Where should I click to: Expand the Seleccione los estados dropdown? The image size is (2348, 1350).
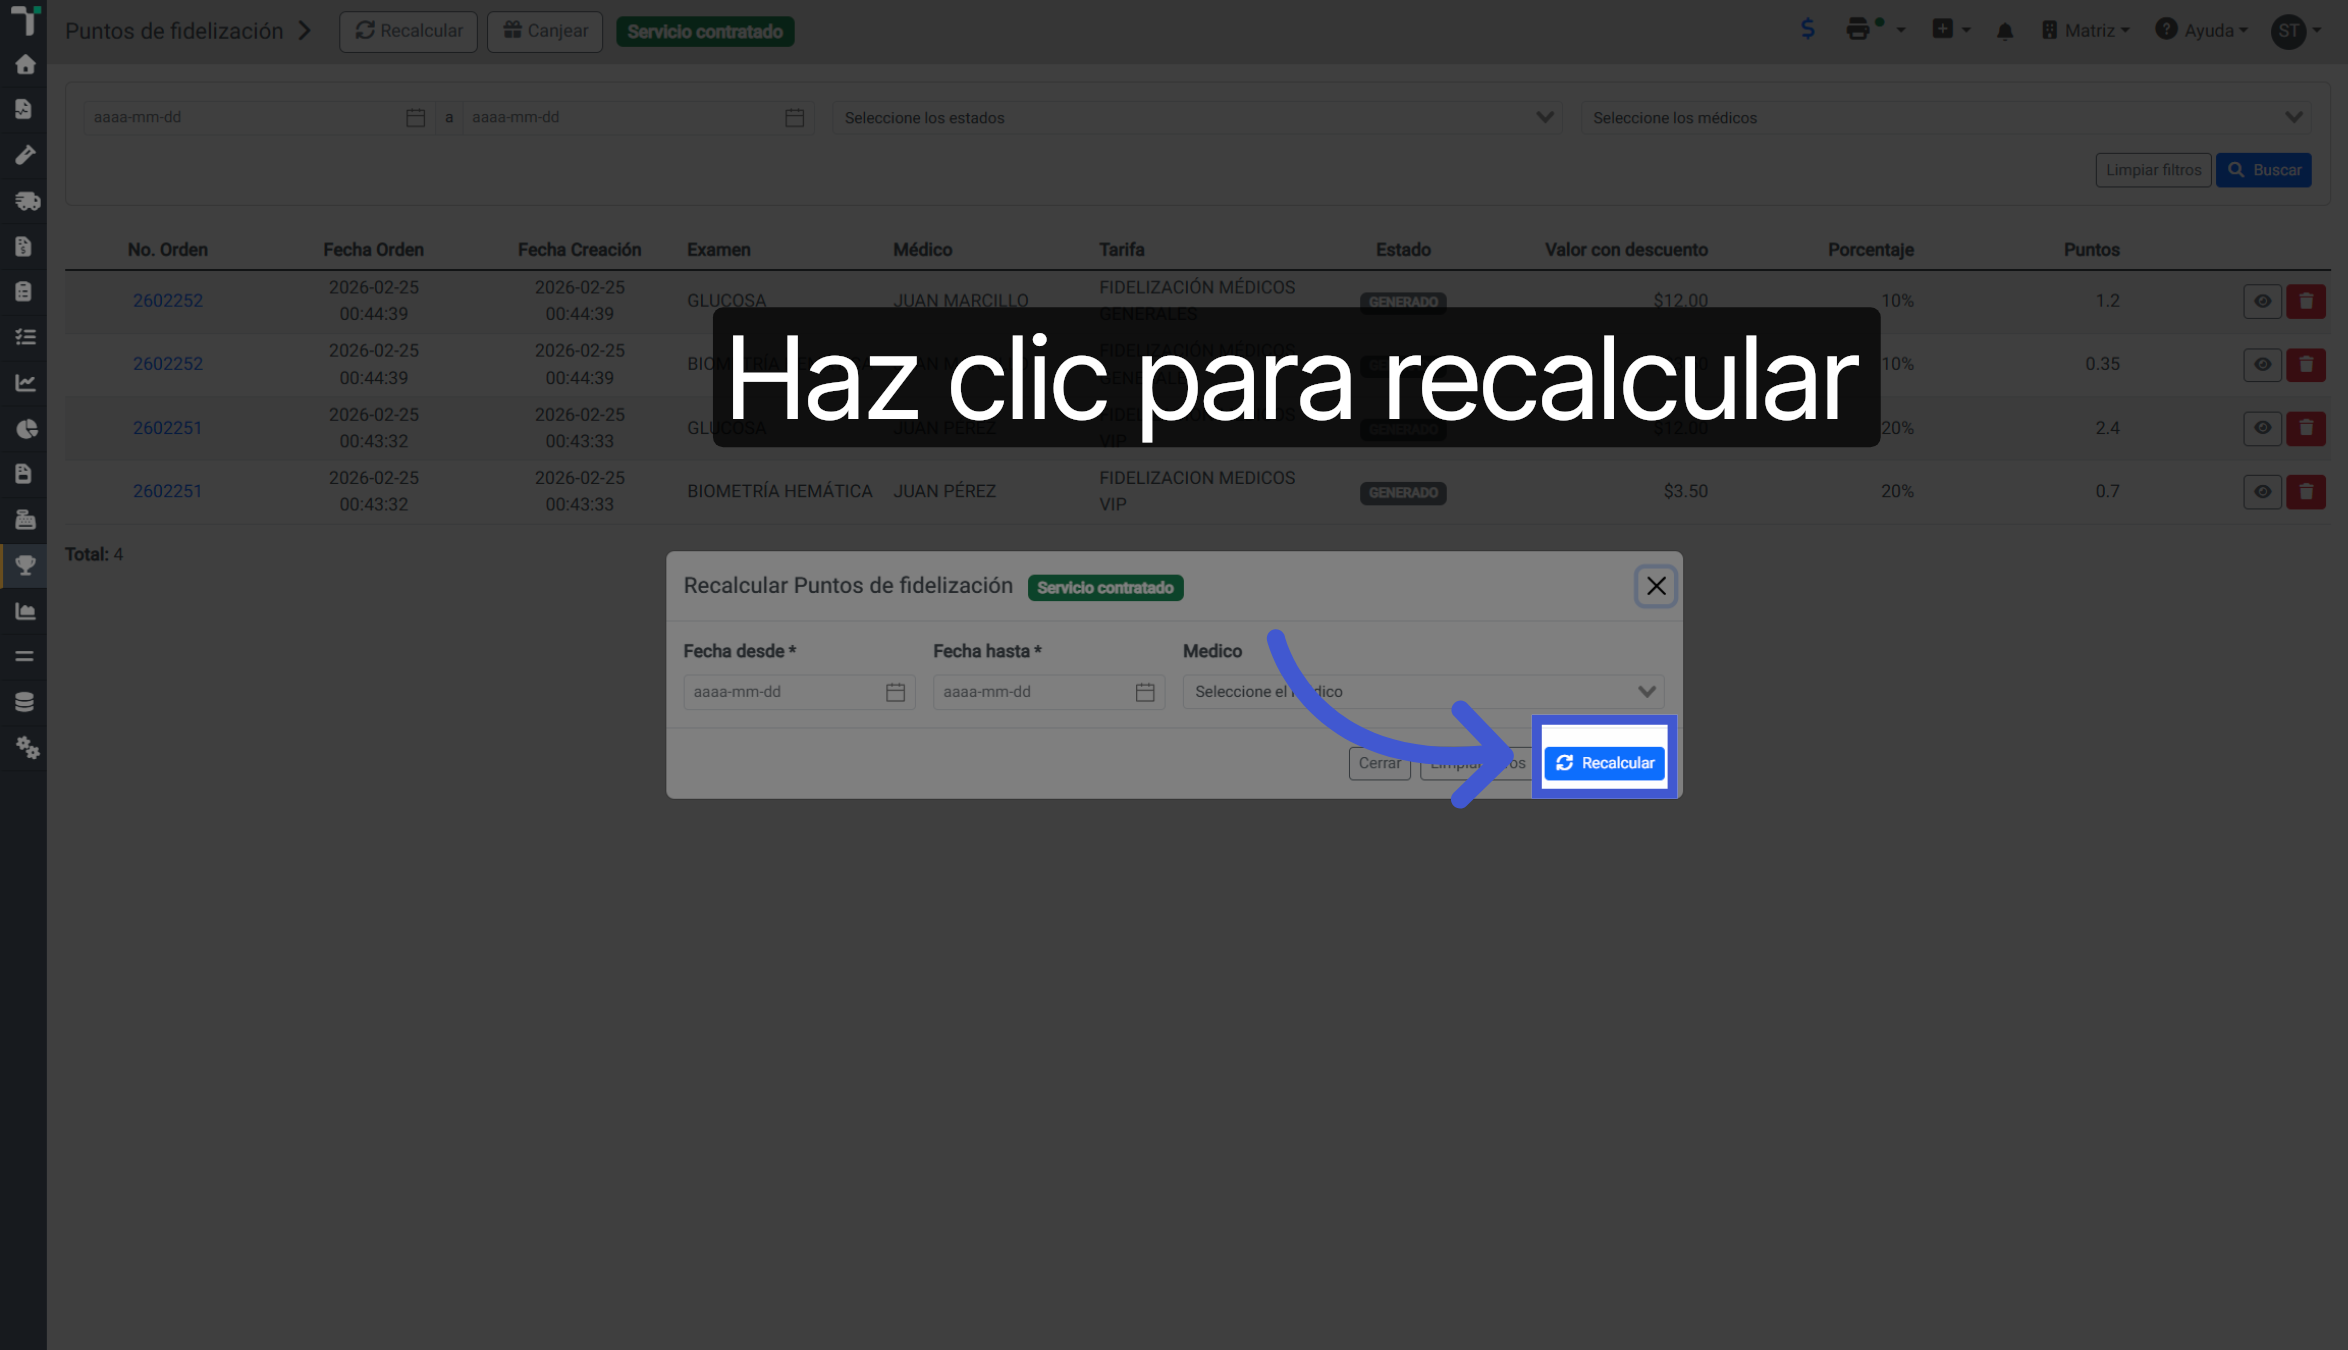1197,118
